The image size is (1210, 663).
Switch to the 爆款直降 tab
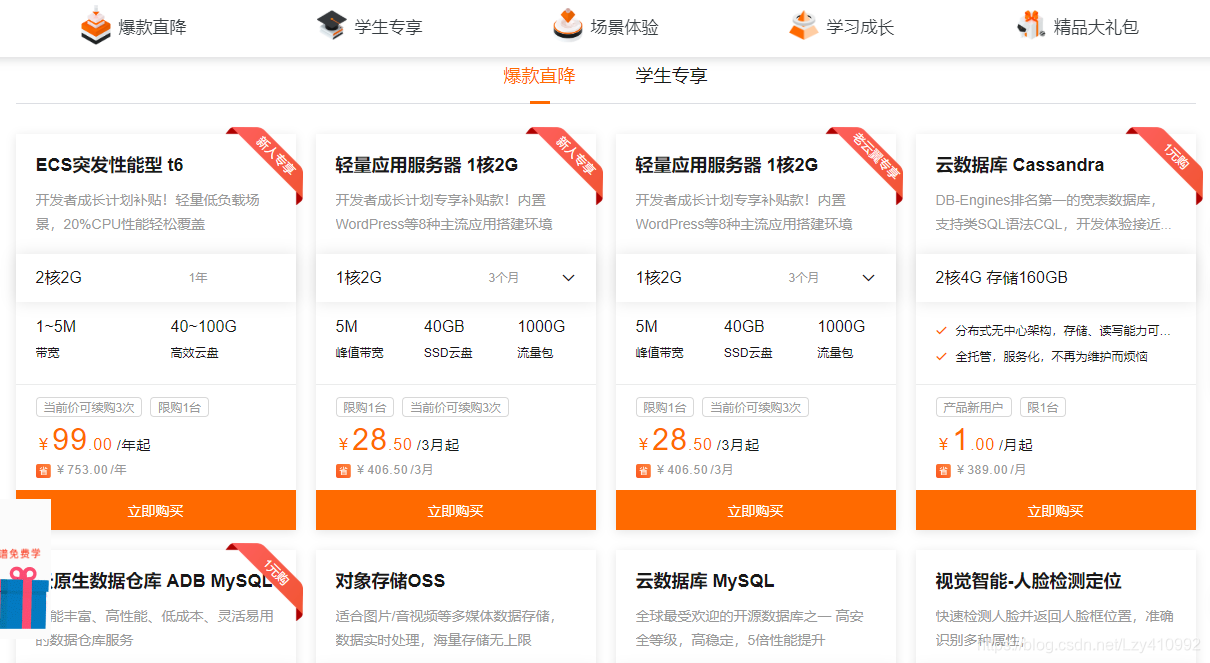coord(539,76)
